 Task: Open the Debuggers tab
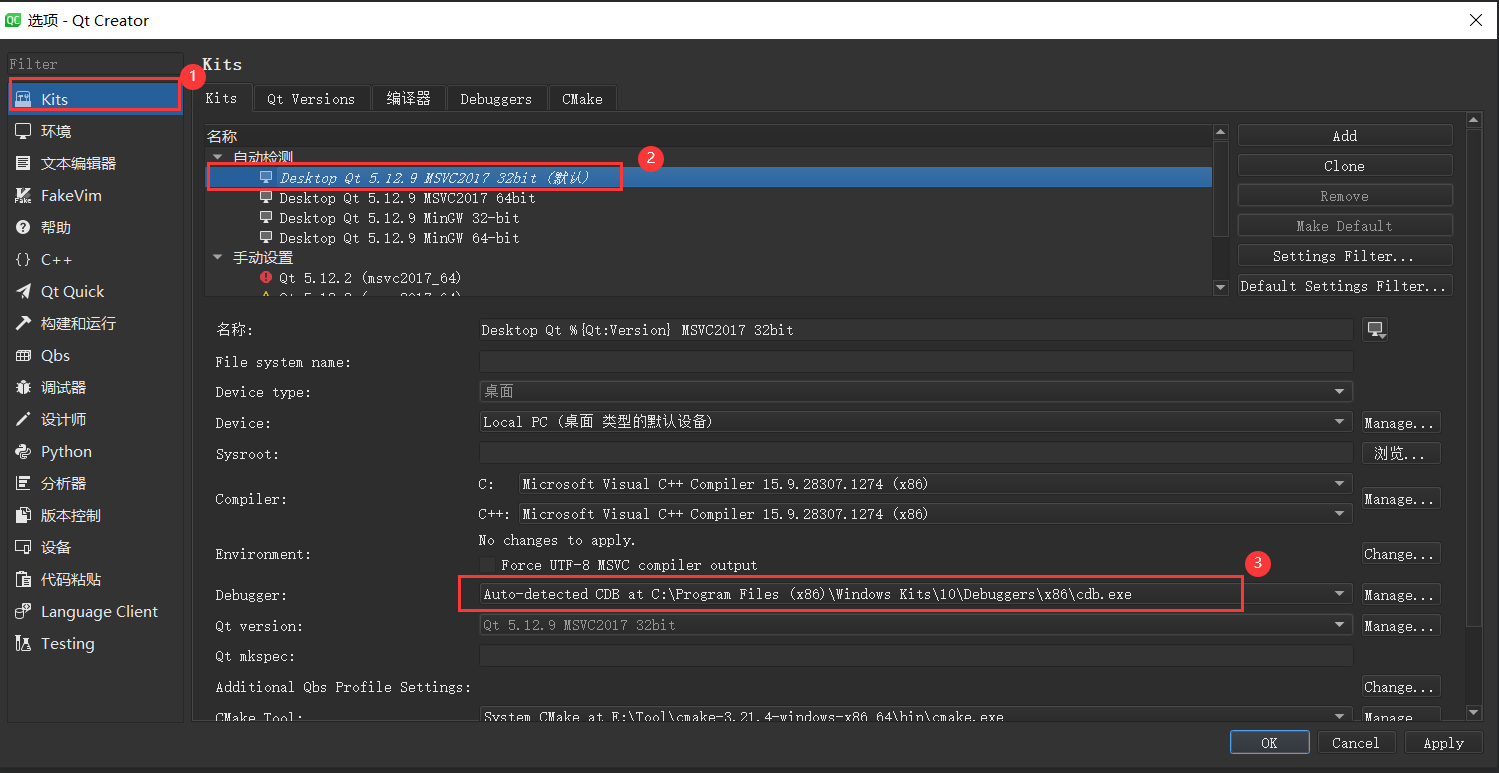click(496, 98)
